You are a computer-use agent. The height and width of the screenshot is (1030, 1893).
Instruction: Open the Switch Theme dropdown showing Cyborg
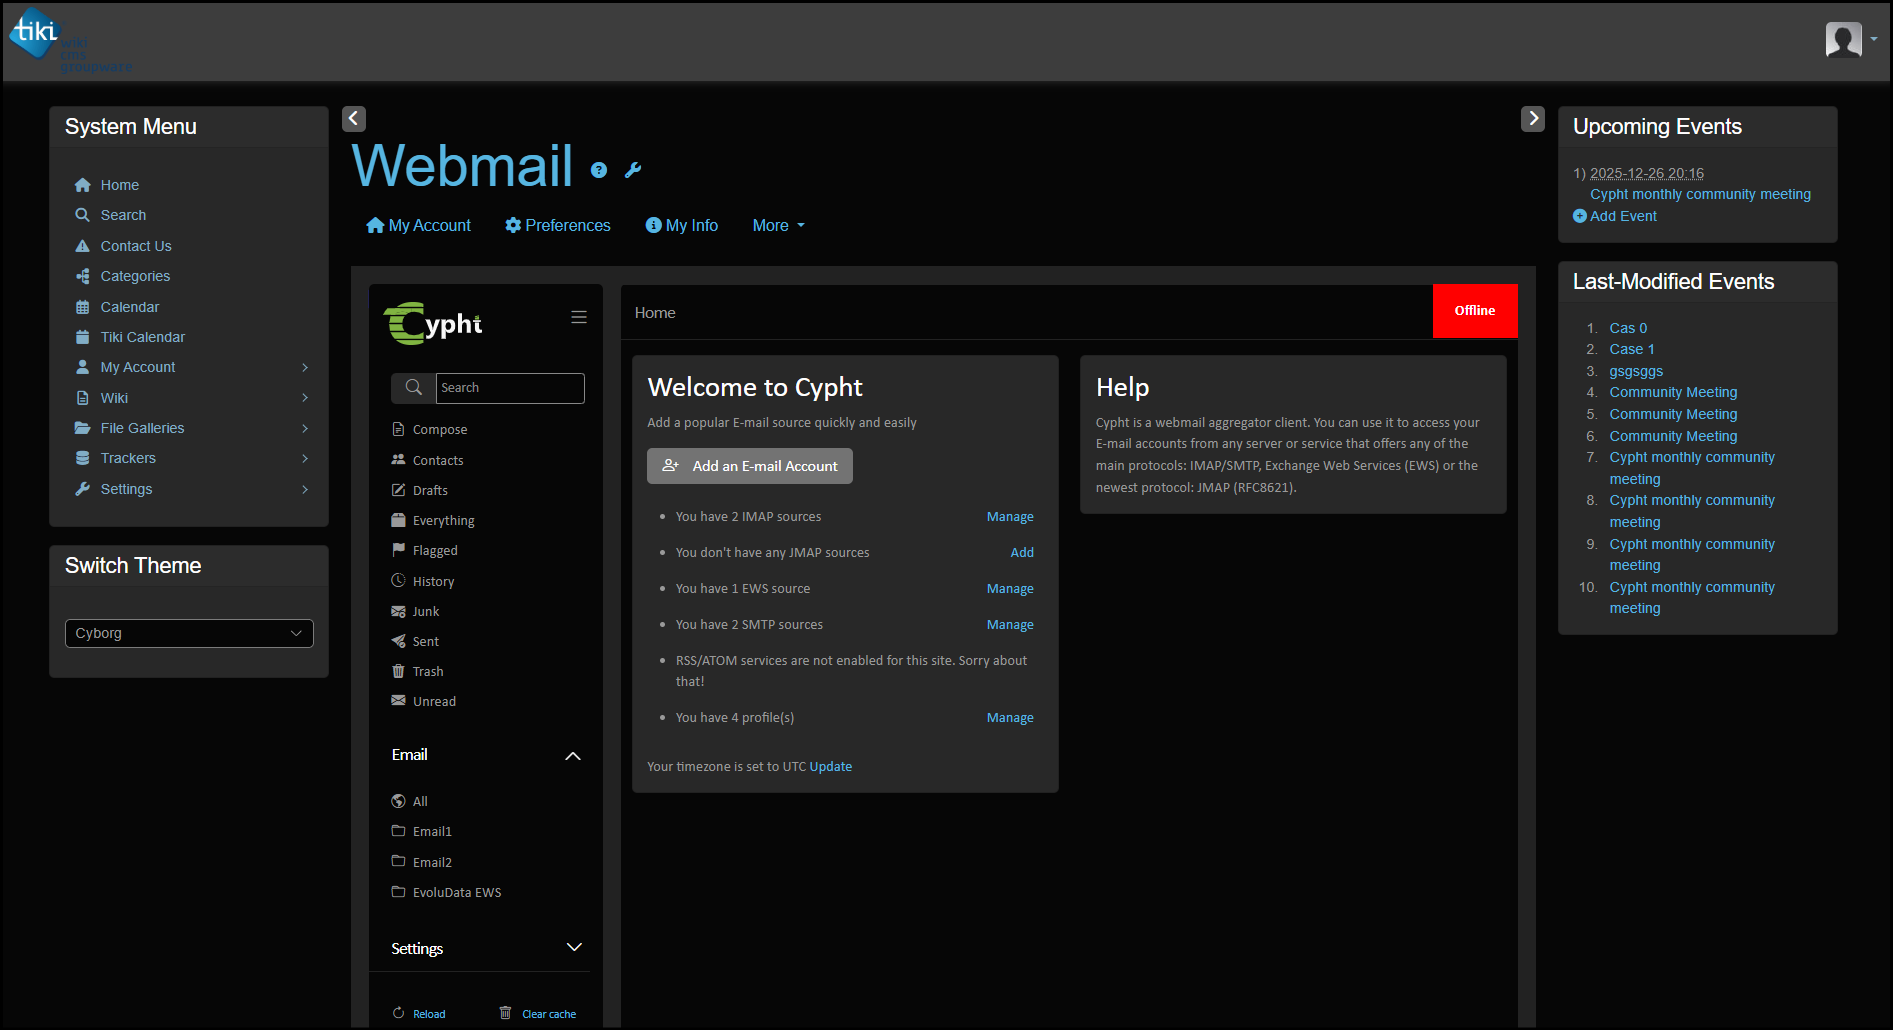coord(188,632)
